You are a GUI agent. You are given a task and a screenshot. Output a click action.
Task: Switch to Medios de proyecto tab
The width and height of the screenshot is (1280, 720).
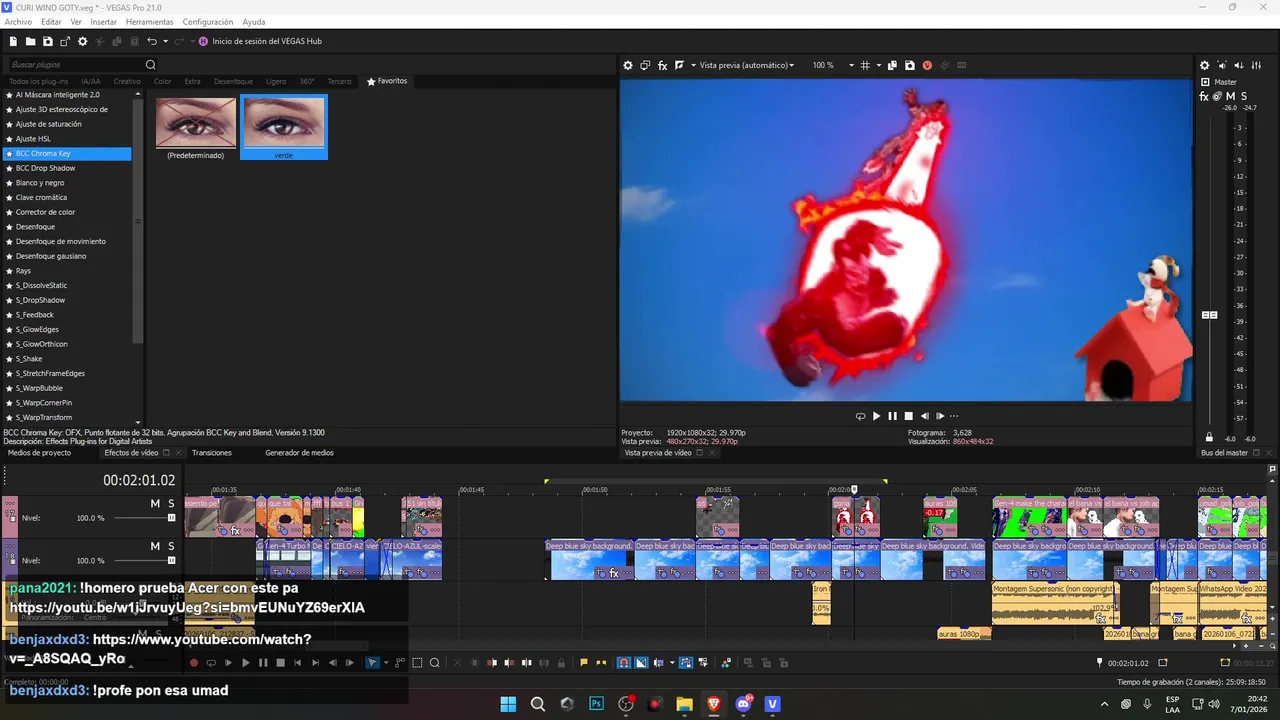39,453
